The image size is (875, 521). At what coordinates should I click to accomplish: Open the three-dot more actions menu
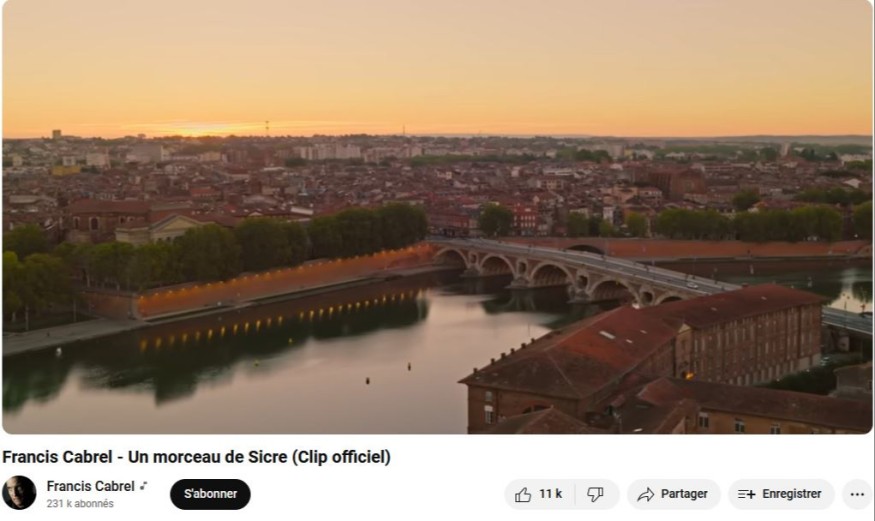857,494
